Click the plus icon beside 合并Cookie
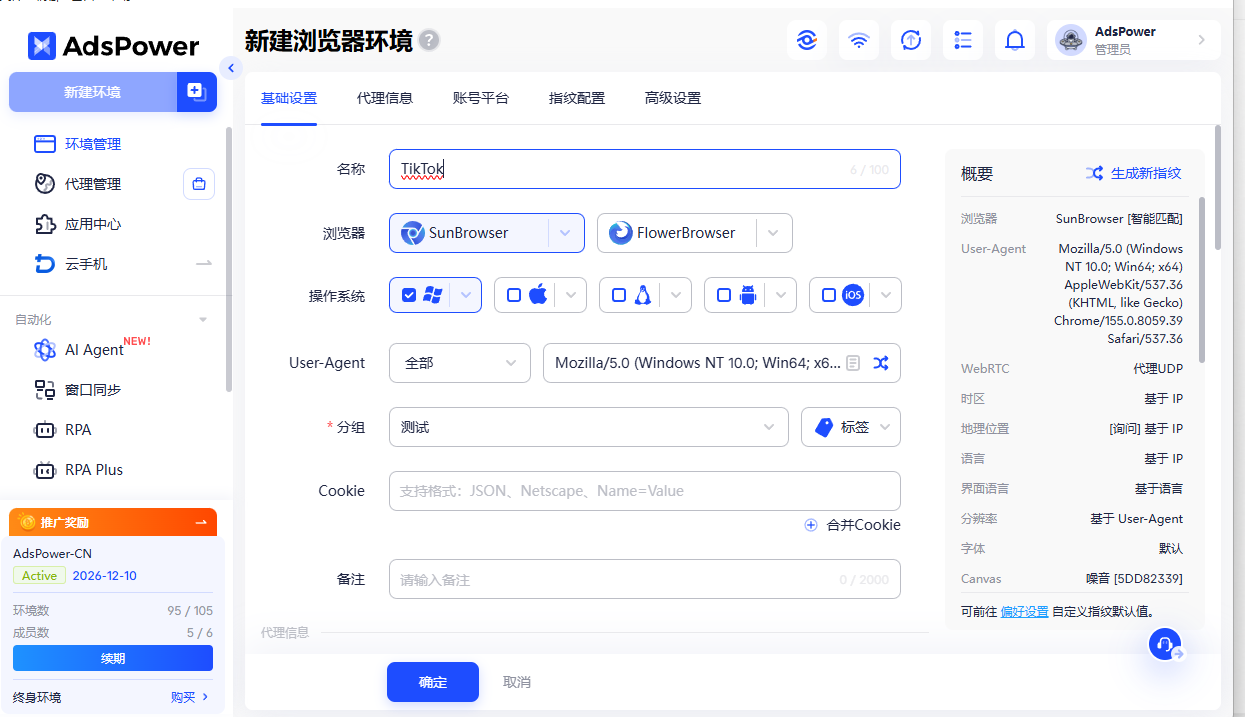1245x717 pixels. pos(811,525)
